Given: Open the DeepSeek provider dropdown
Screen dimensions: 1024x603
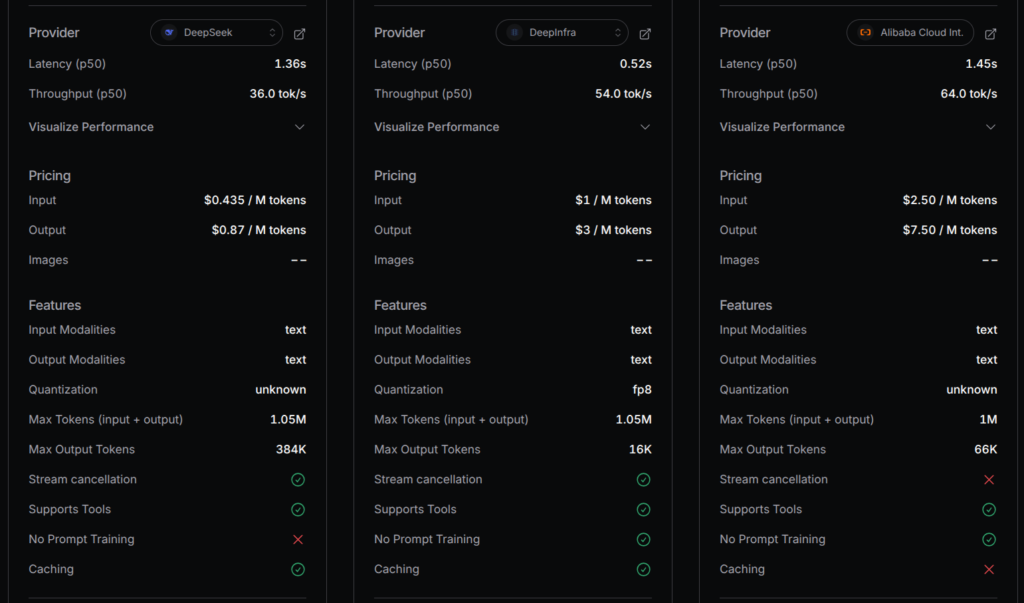Looking at the screenshot, I should coord(216,33).
